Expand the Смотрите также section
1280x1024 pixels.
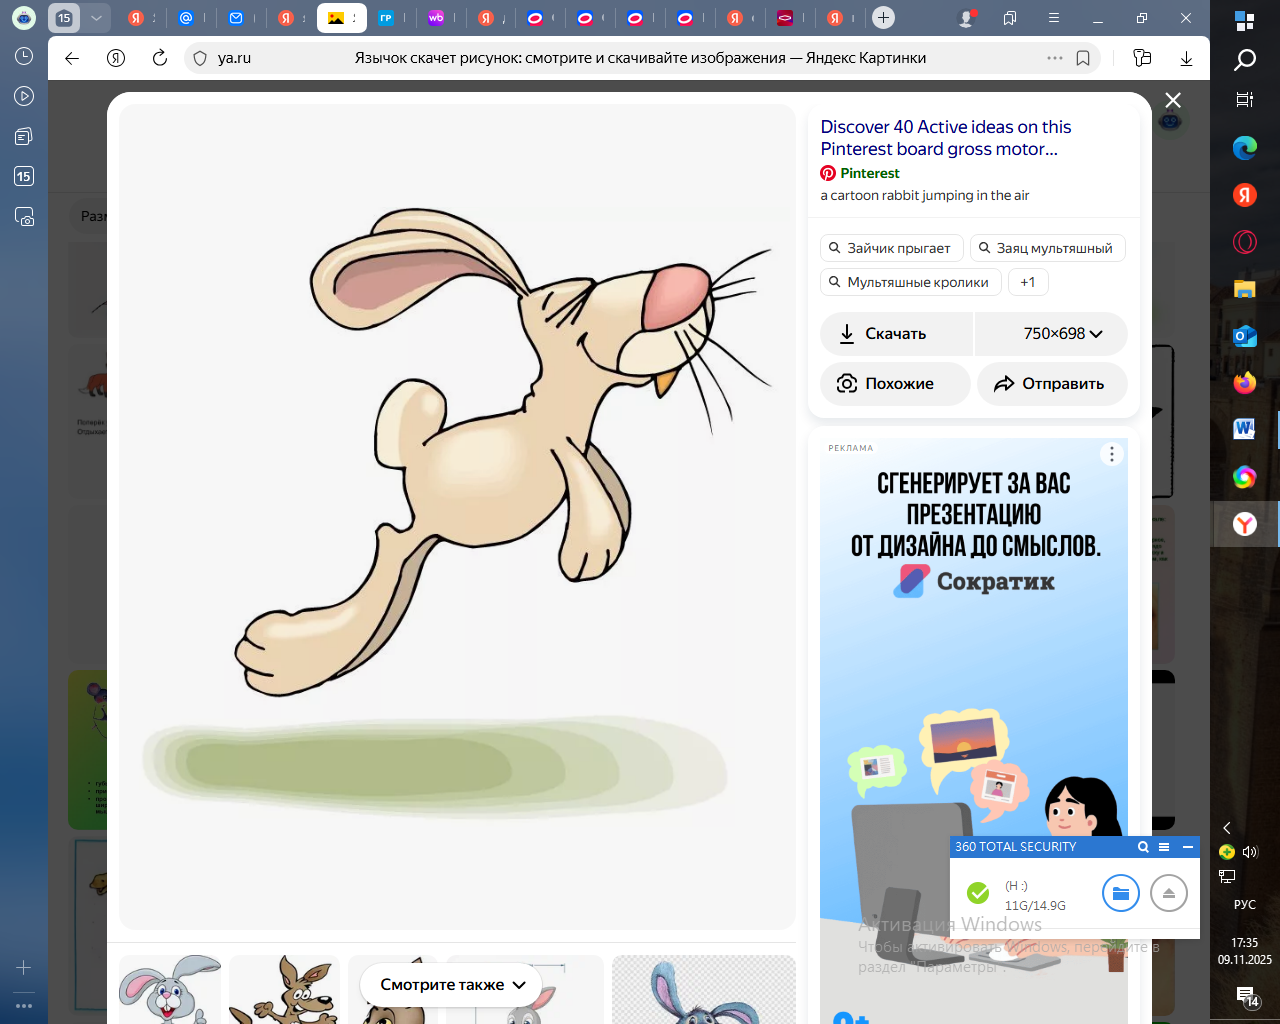click(x=451, y=985)
